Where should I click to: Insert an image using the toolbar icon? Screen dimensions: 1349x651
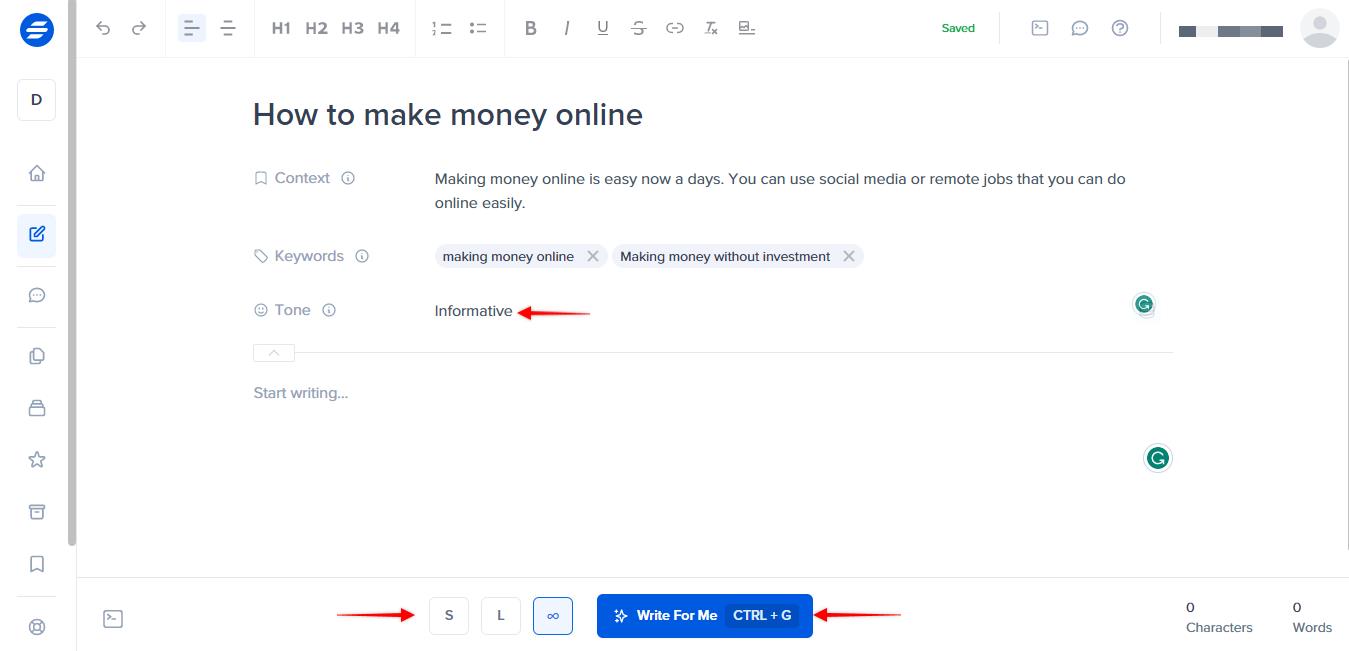[747, 28]
